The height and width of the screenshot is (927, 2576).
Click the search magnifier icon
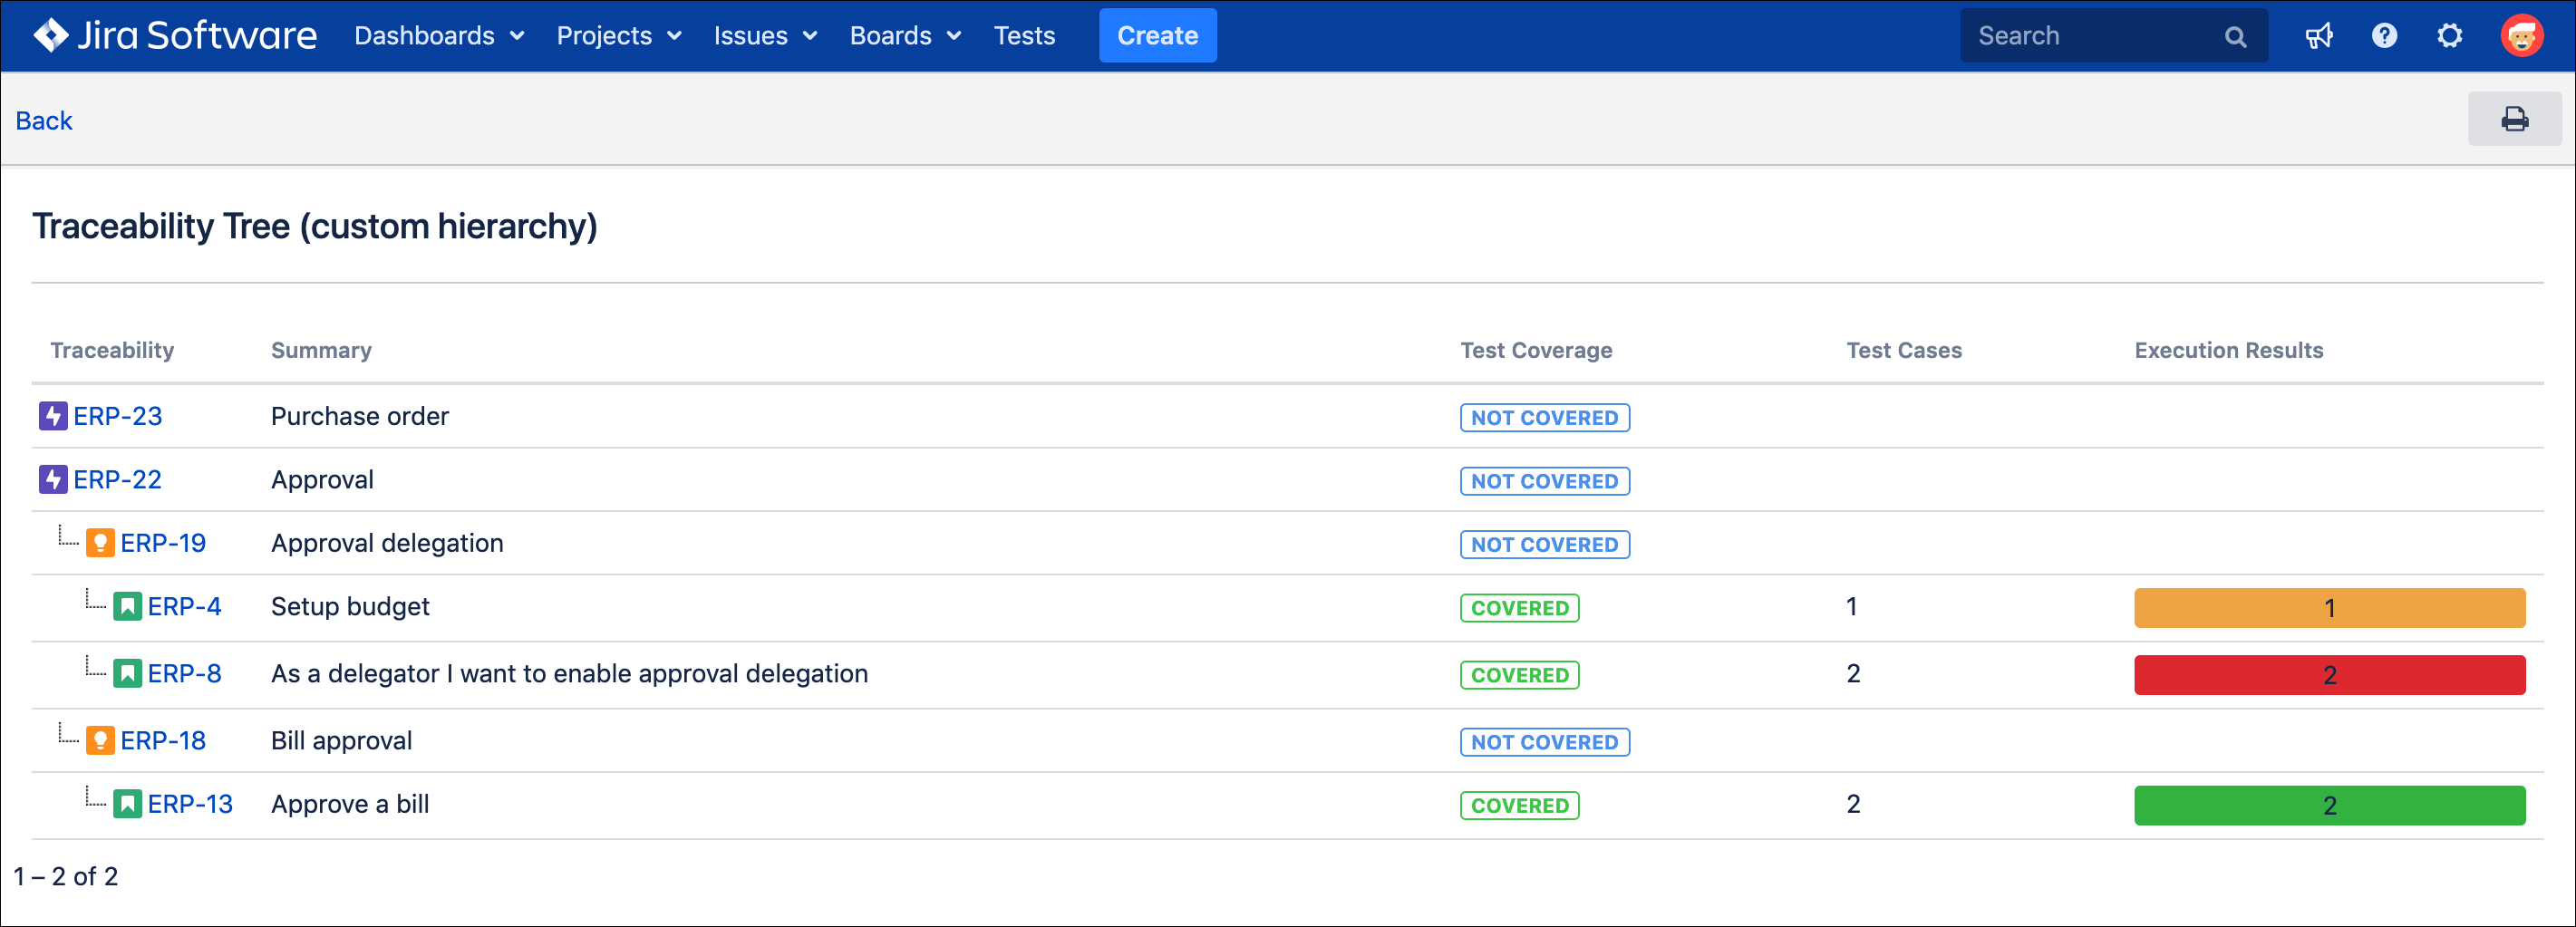pyautogui.click(x=2235, y=37)
